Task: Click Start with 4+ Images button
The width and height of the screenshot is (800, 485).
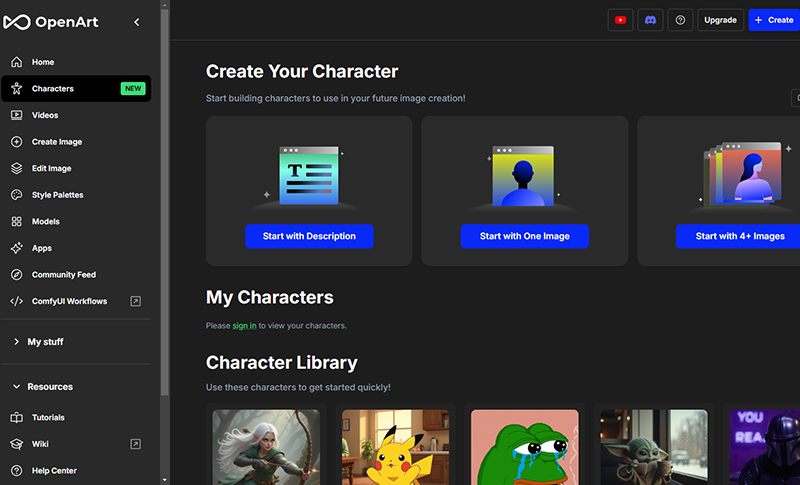Action: [x=740, y=236]
